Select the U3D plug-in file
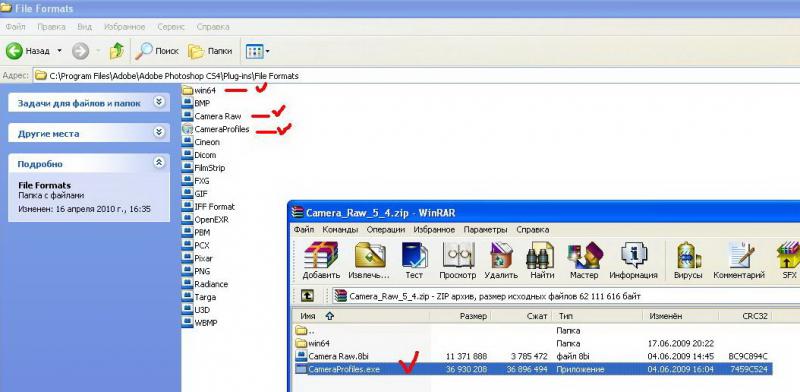 [196, 310]
